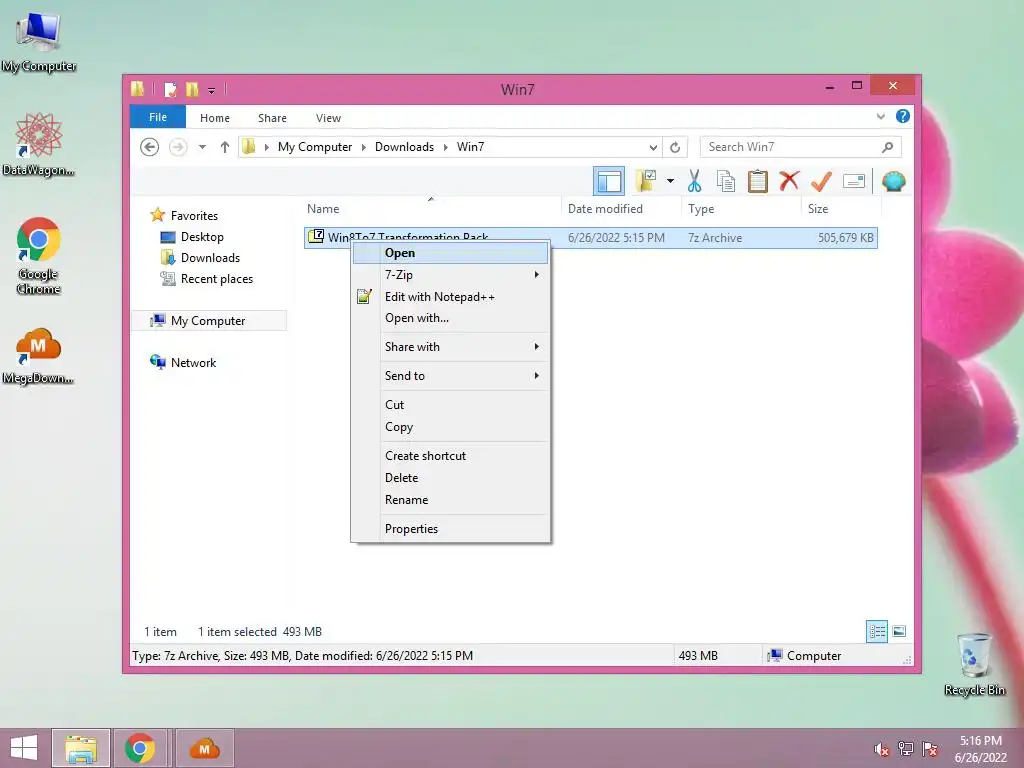The width and height of the screenshot is (1024, 768).
Task: Sort by the Name column header
Action: pos(323,209)
